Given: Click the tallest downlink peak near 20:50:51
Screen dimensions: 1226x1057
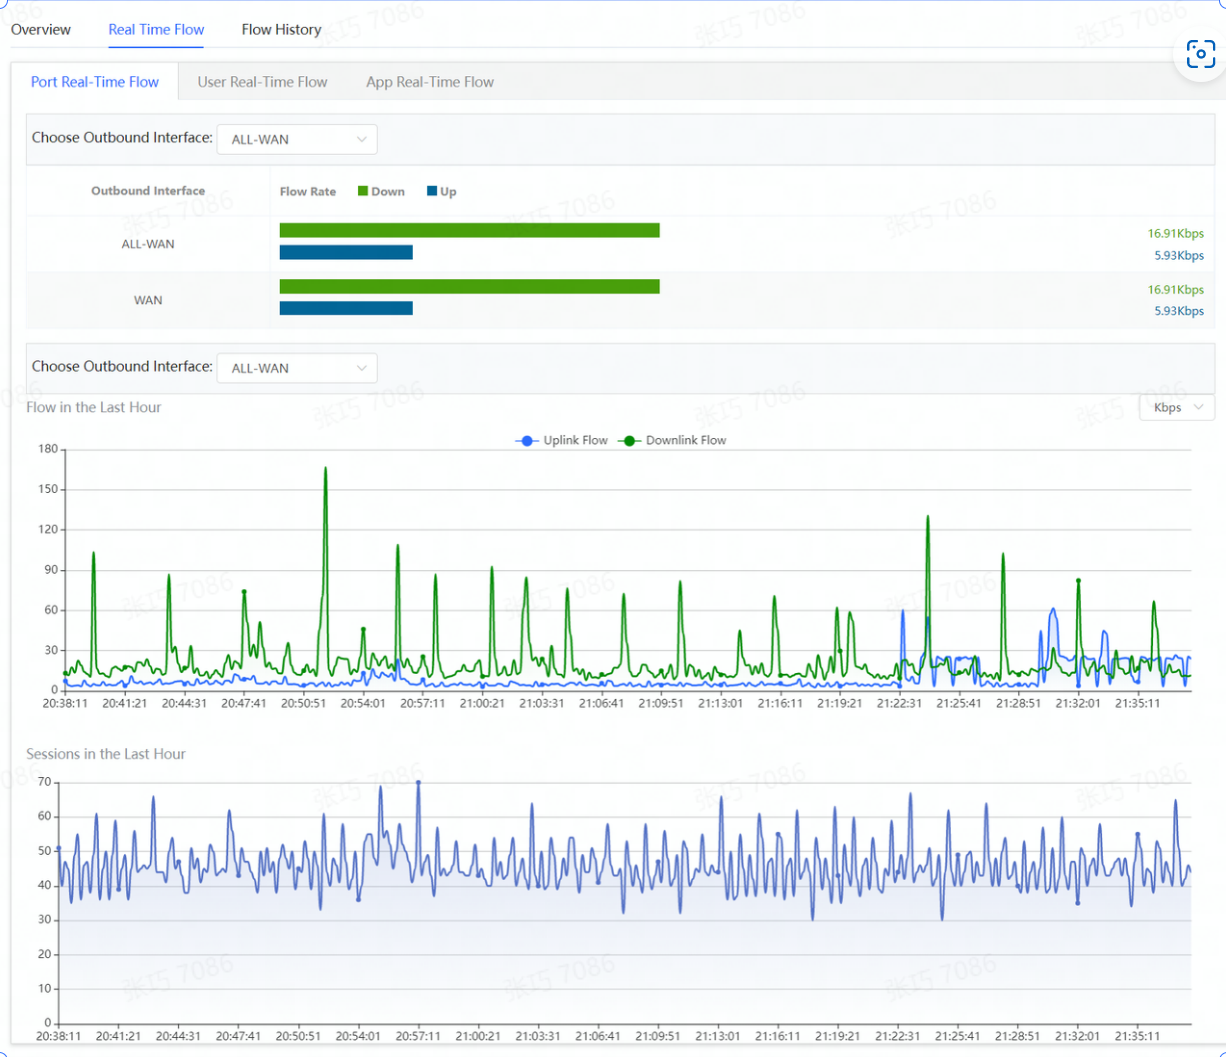Looking at the screenshot, I should tap(325, 468).
